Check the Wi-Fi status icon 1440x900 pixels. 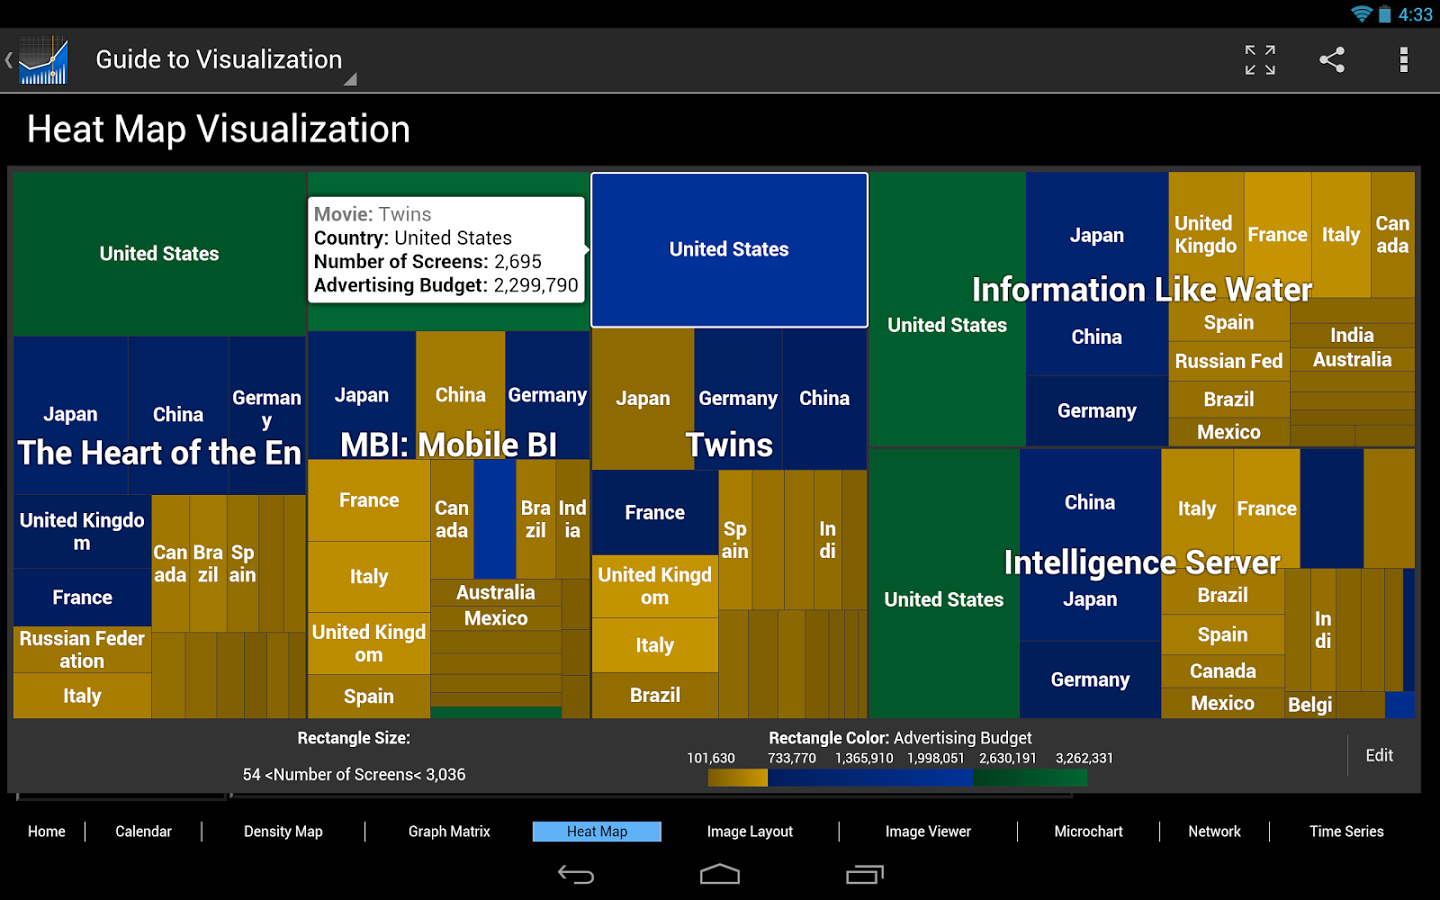pyautogui.click(x=1361, y=14)
